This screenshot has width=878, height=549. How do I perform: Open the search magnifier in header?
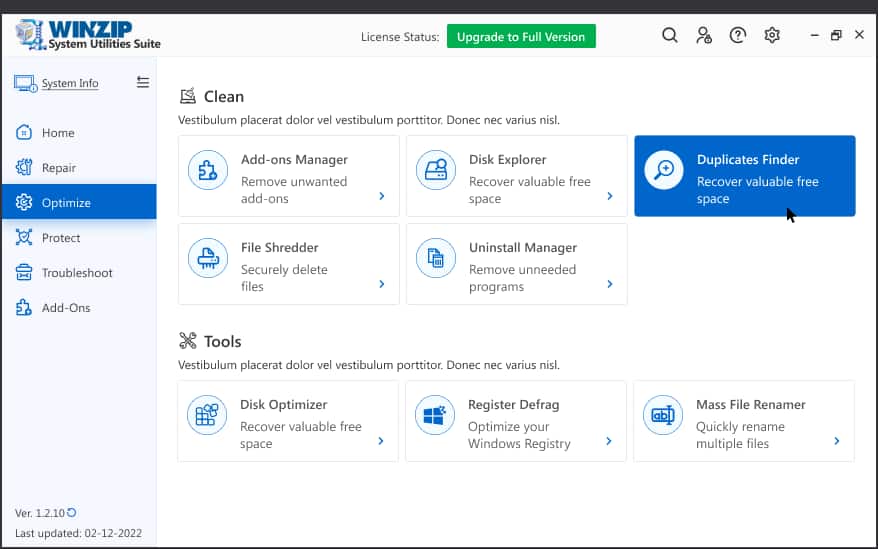(x=669, y=36)
